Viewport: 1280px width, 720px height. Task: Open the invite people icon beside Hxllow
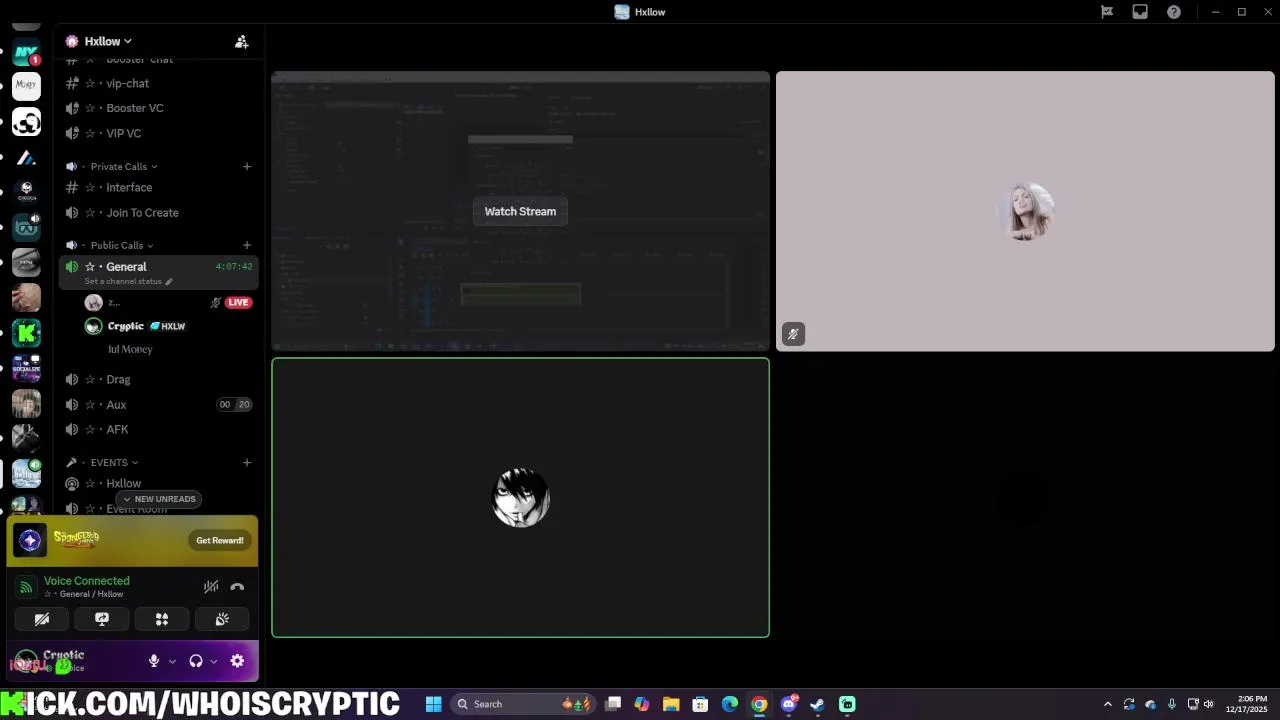click(x=241, y=42)
